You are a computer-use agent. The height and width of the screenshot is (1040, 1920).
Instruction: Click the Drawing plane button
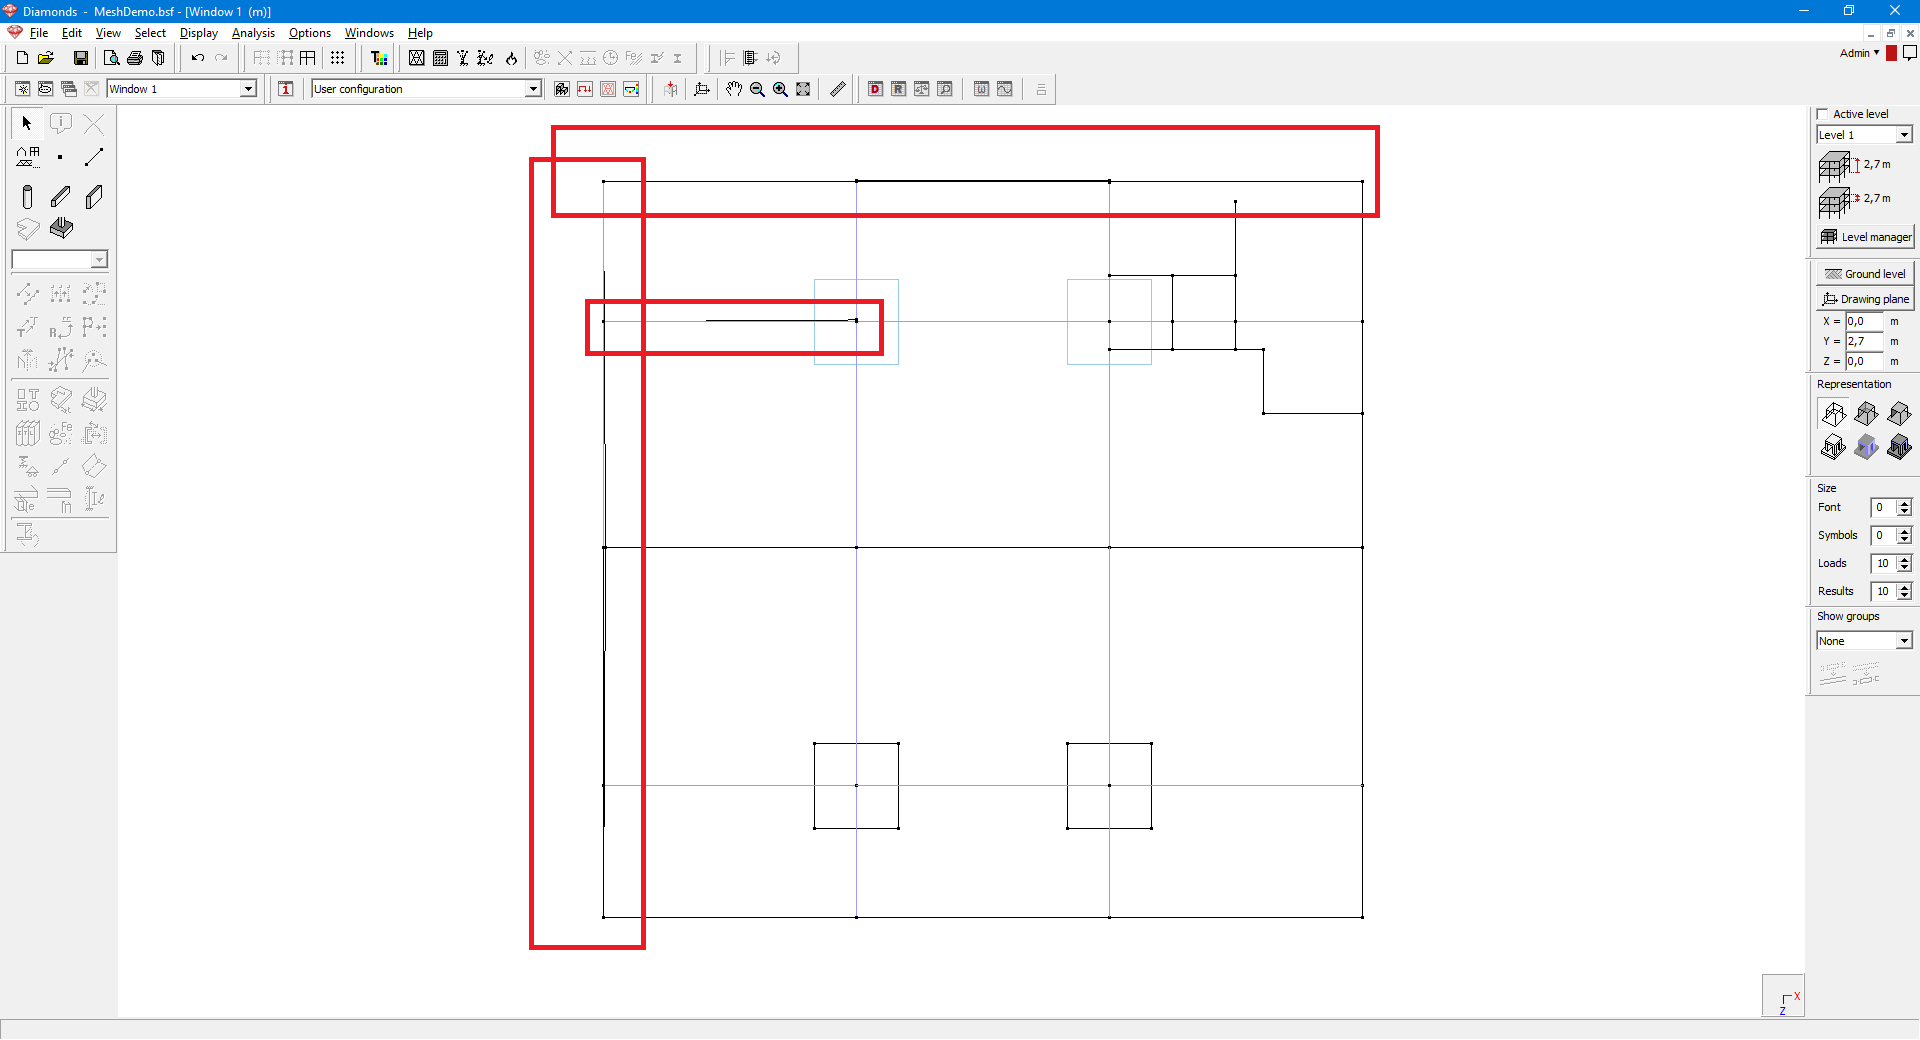[1865, 299]
